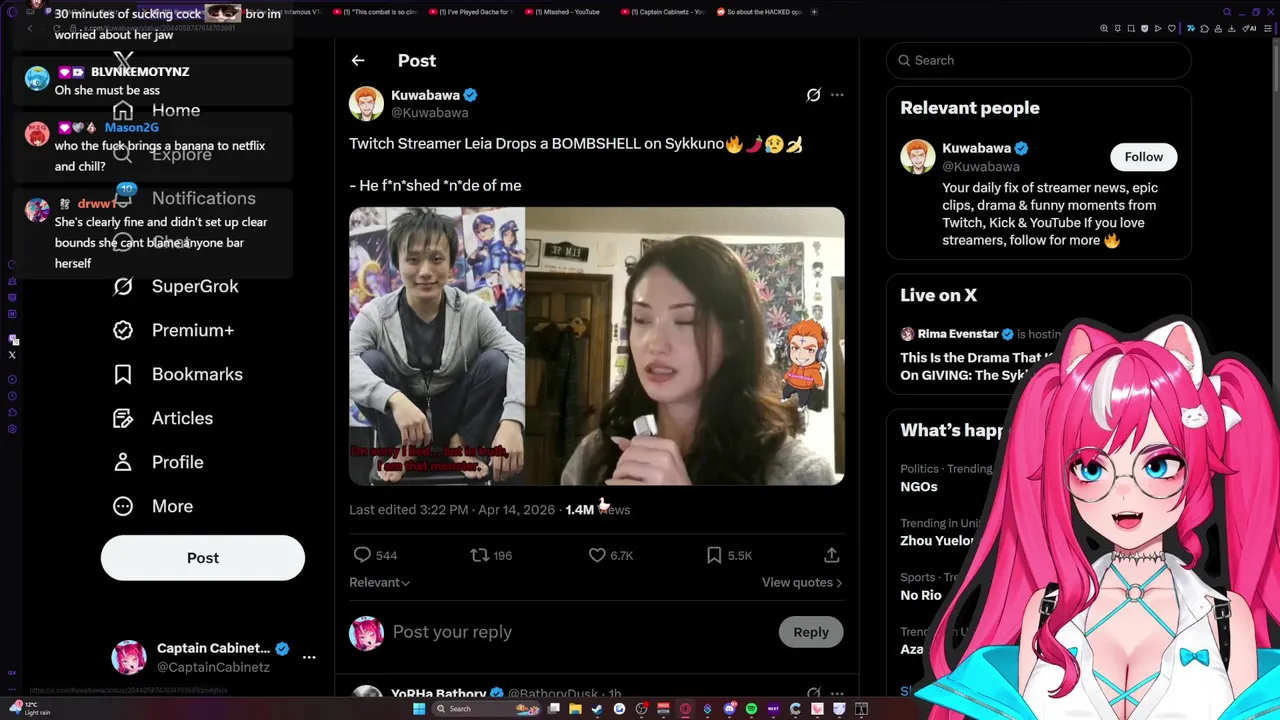Click the More circle icon in the sidebar
Image resolution: width=1280 pixels, height=720 pixels.
pos(123,506)
